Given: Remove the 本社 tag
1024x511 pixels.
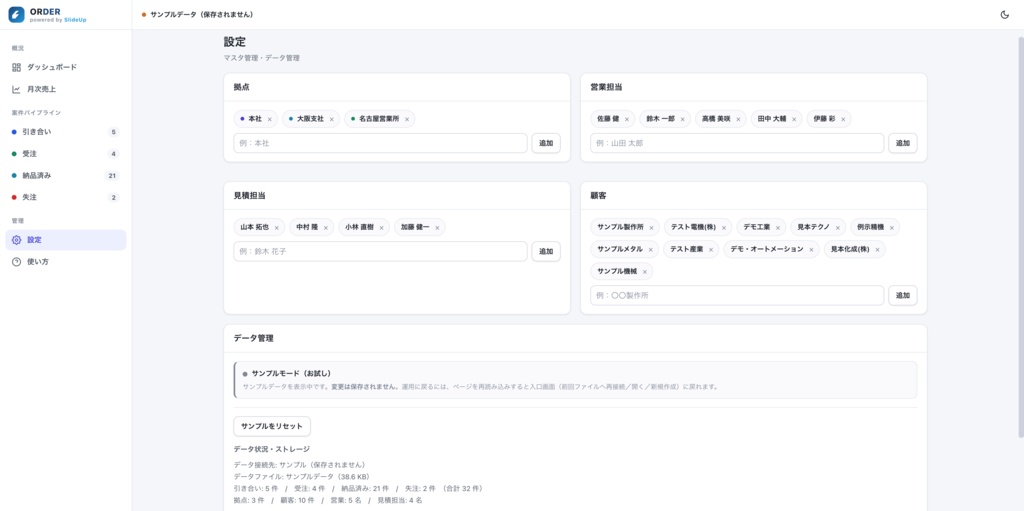Looking at the screenshot, I should pyautogui.click(x=270, y=119).
